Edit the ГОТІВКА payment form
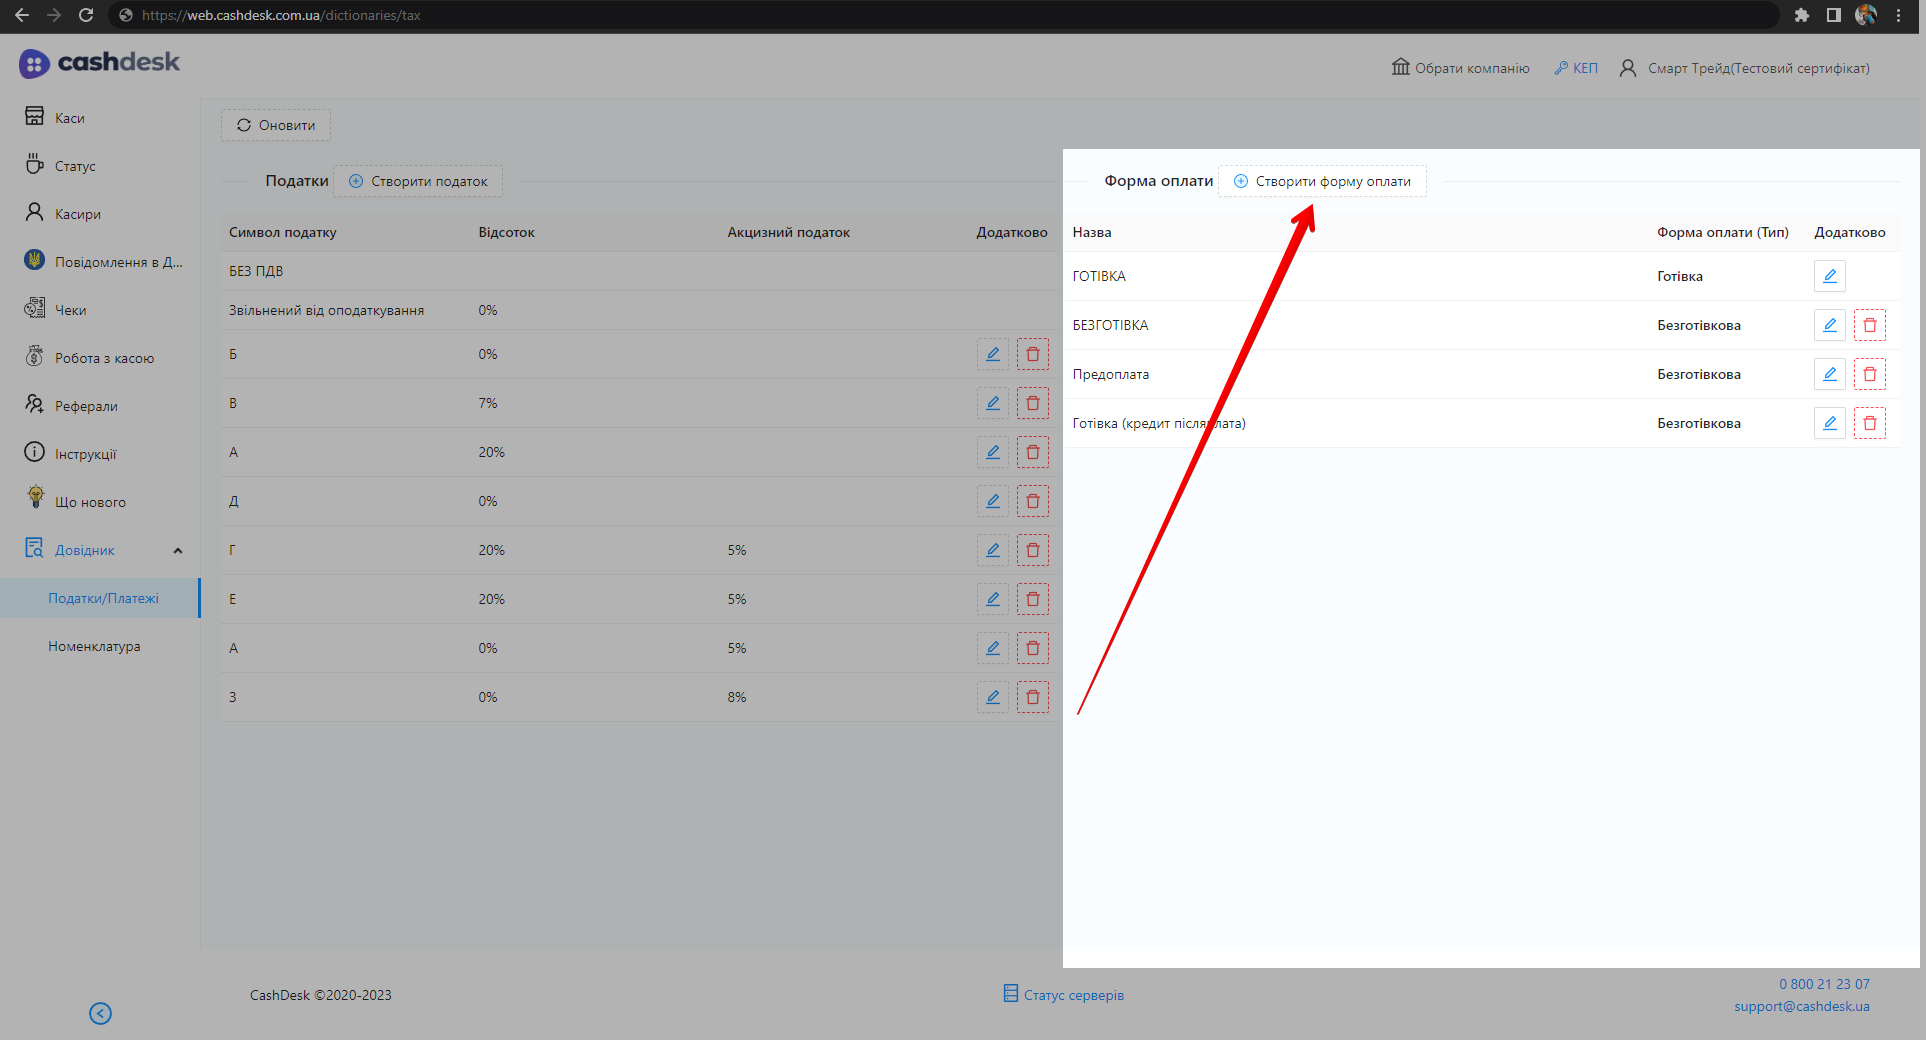The height and width of the screenshot is (1040, 1926). [x=1829, y=276]
